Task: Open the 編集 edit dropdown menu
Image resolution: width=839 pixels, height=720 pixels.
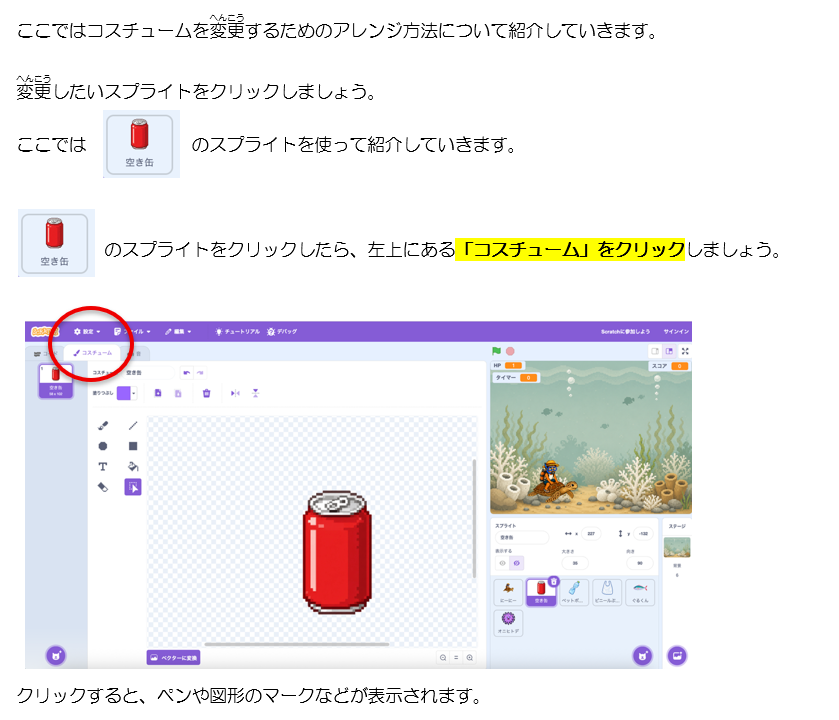Action: coord(178,332)
